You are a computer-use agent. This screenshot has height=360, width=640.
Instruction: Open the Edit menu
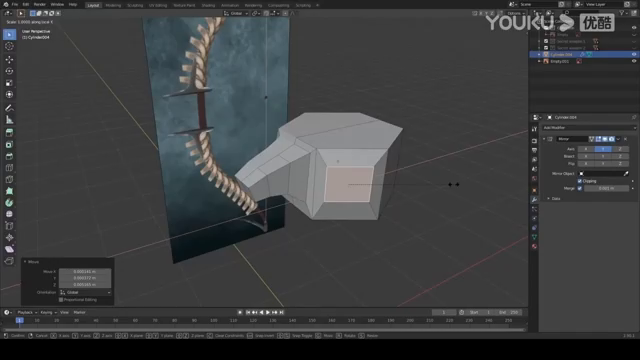pyautogui.click(x=26, y=4)
